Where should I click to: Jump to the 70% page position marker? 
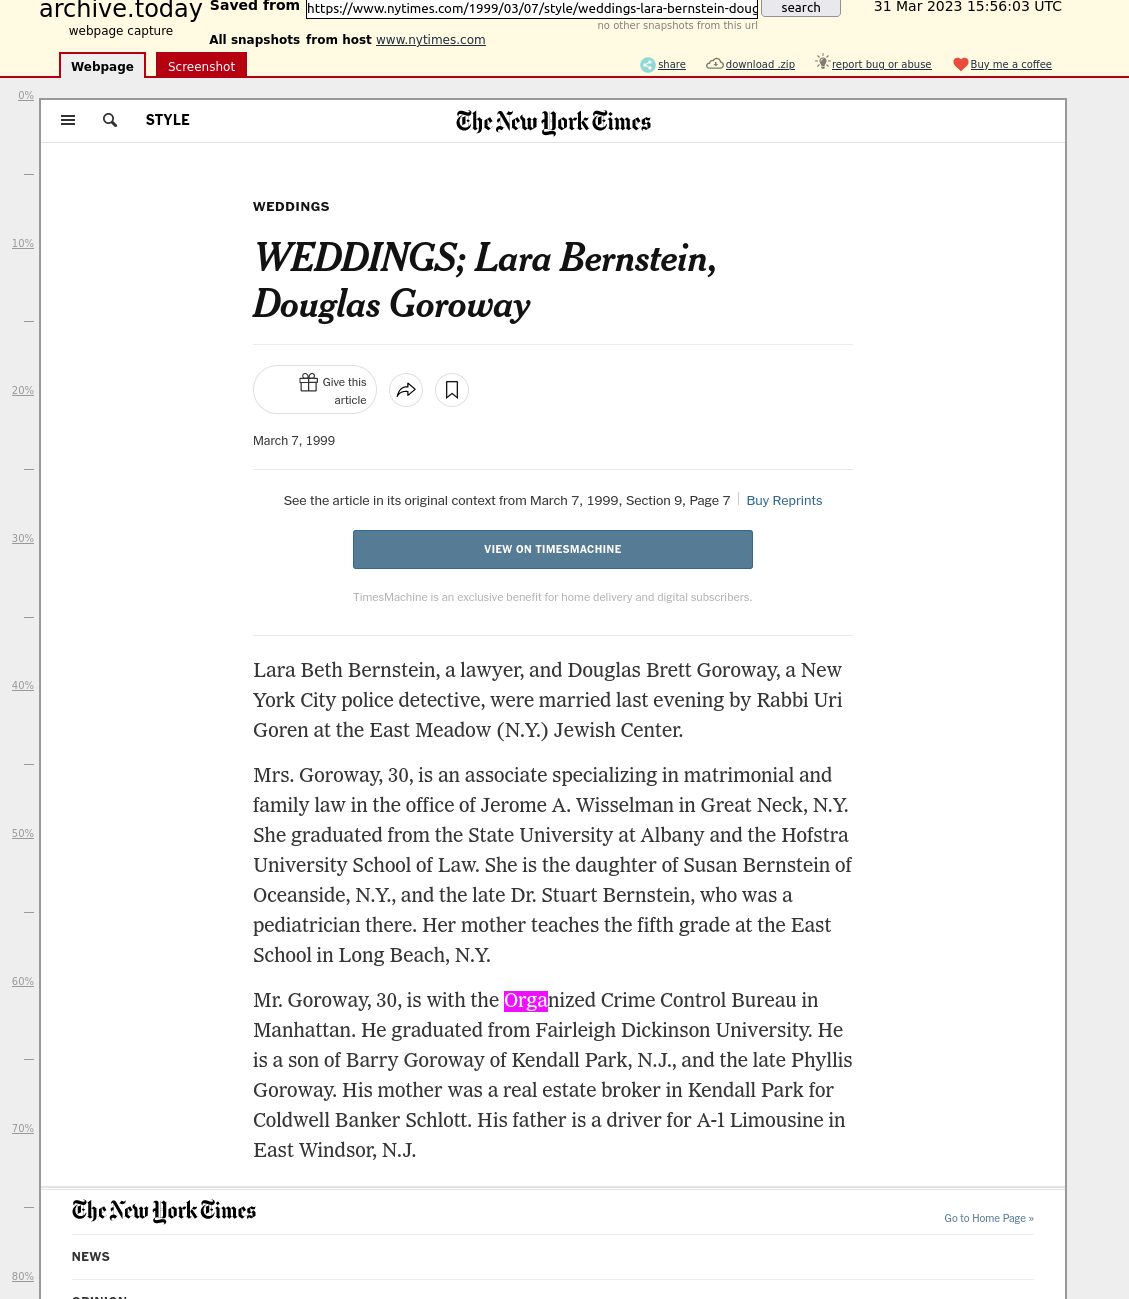click(23, 1129)
